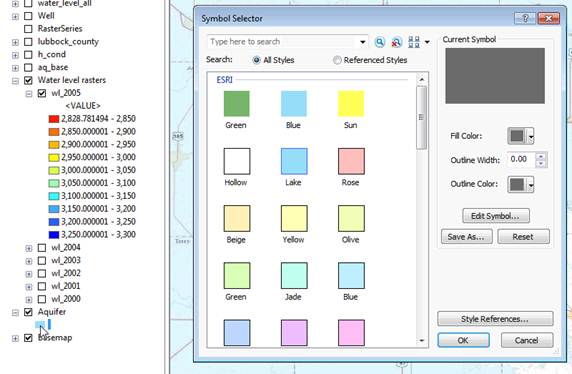Click the Style References button
The width and height of the screenshot is (572, 374).
(x=495, y=319)
